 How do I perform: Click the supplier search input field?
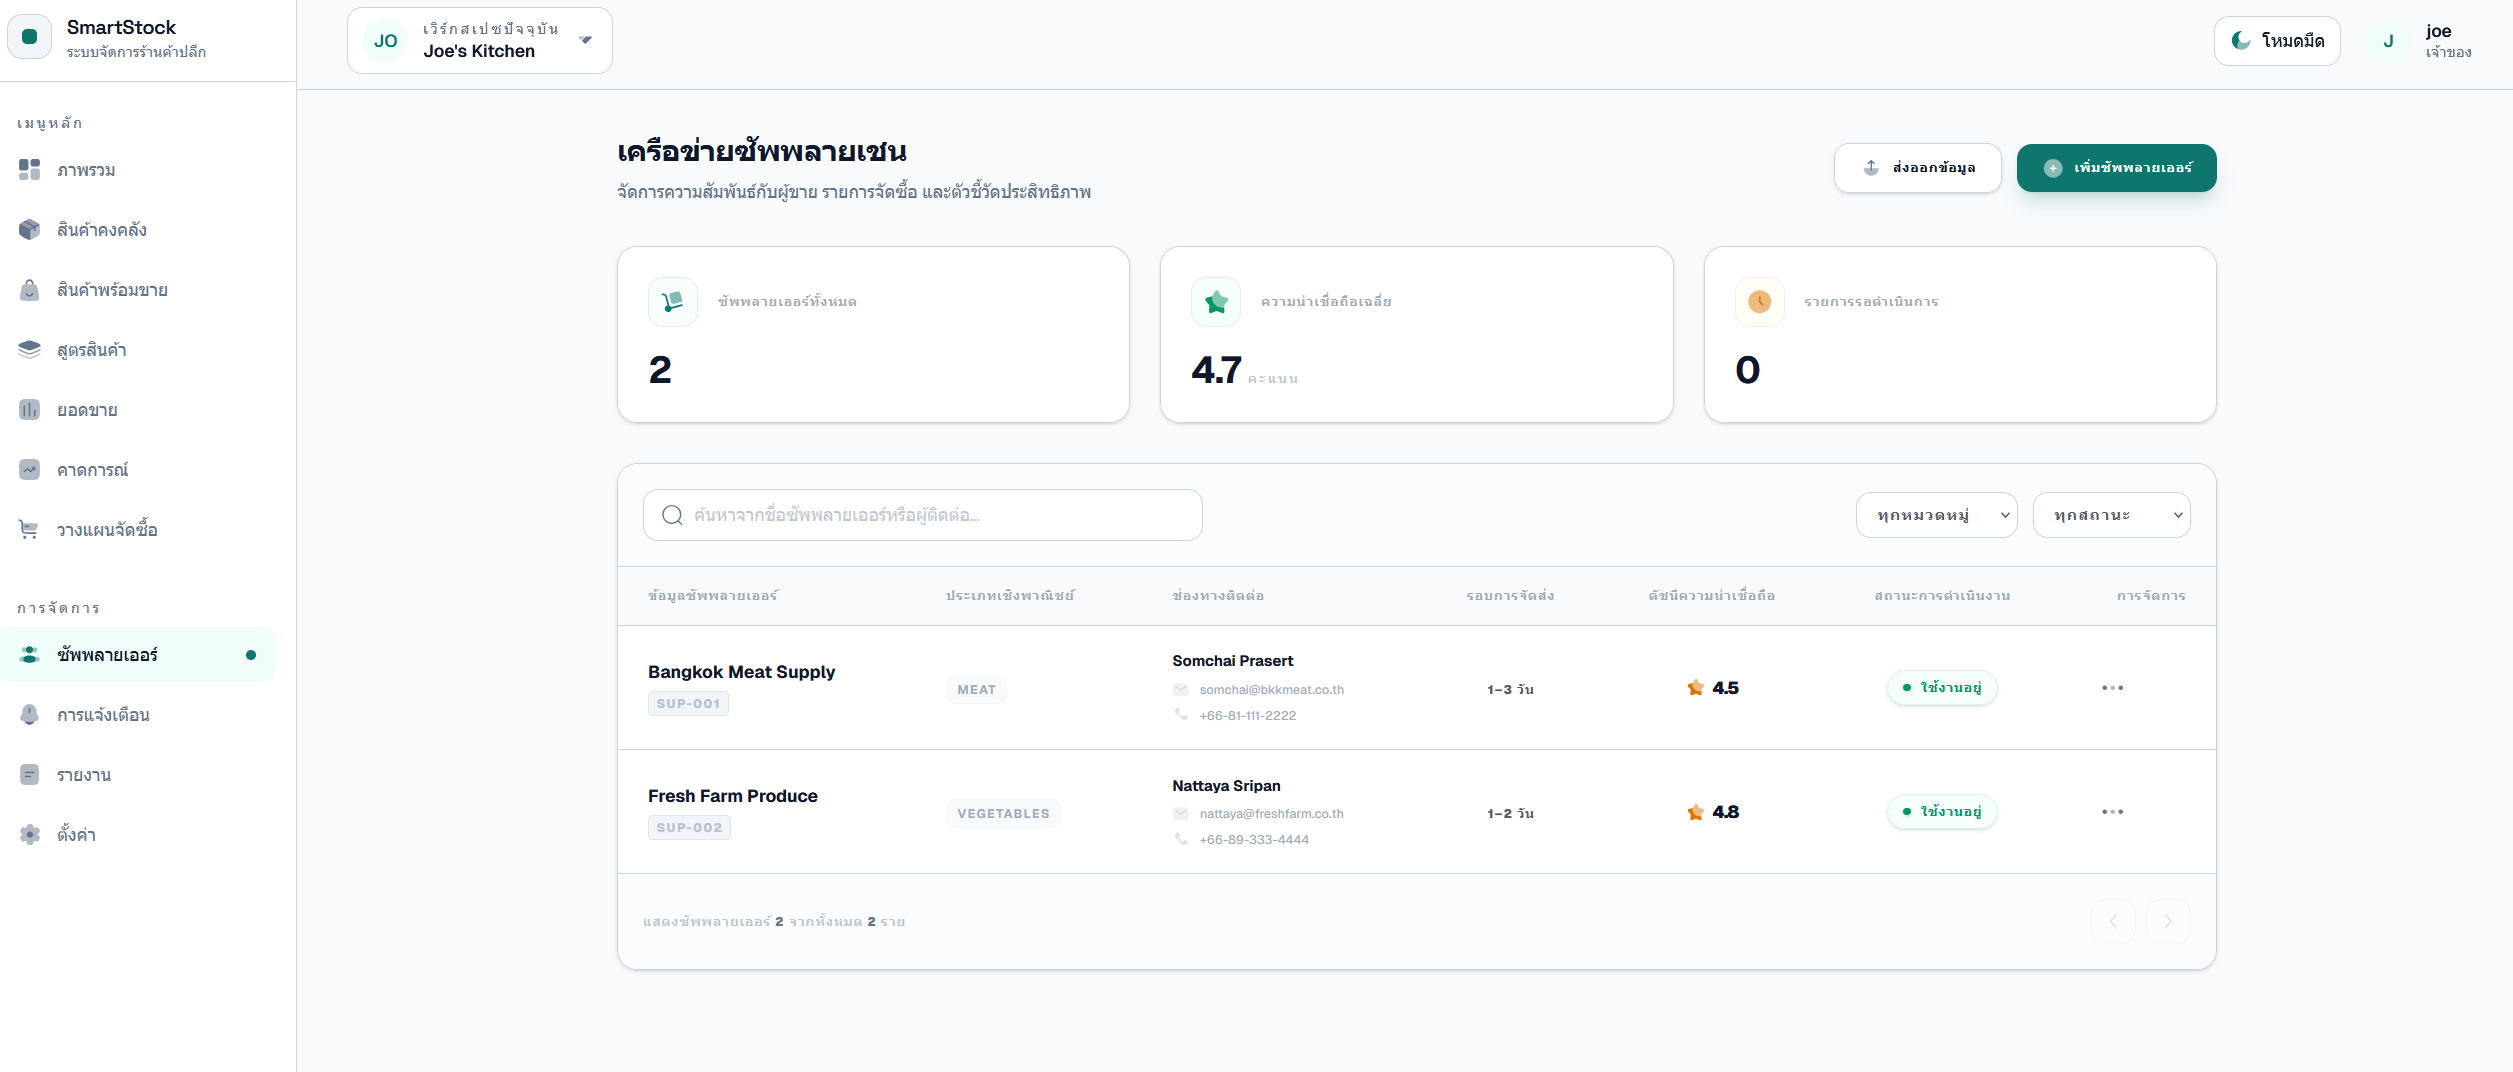pyautogui.click(x=922, y=514)
